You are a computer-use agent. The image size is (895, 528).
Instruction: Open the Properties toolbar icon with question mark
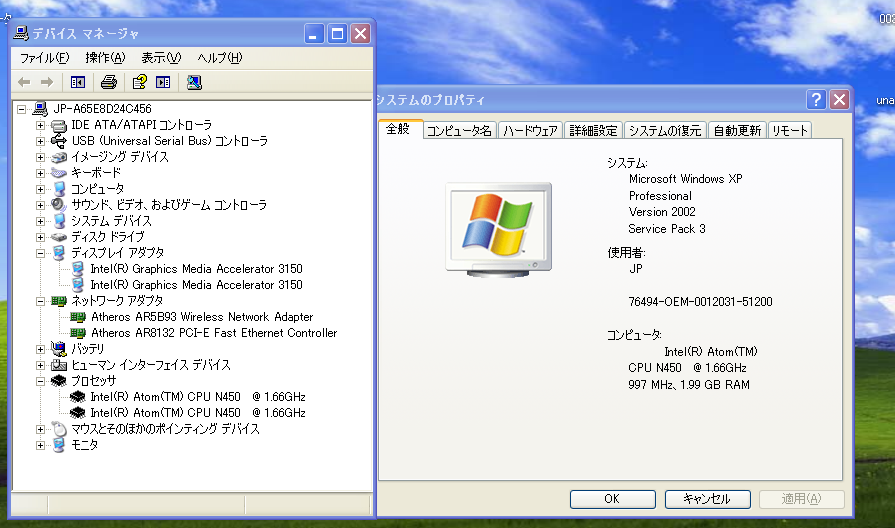click(x=139, y=82)
